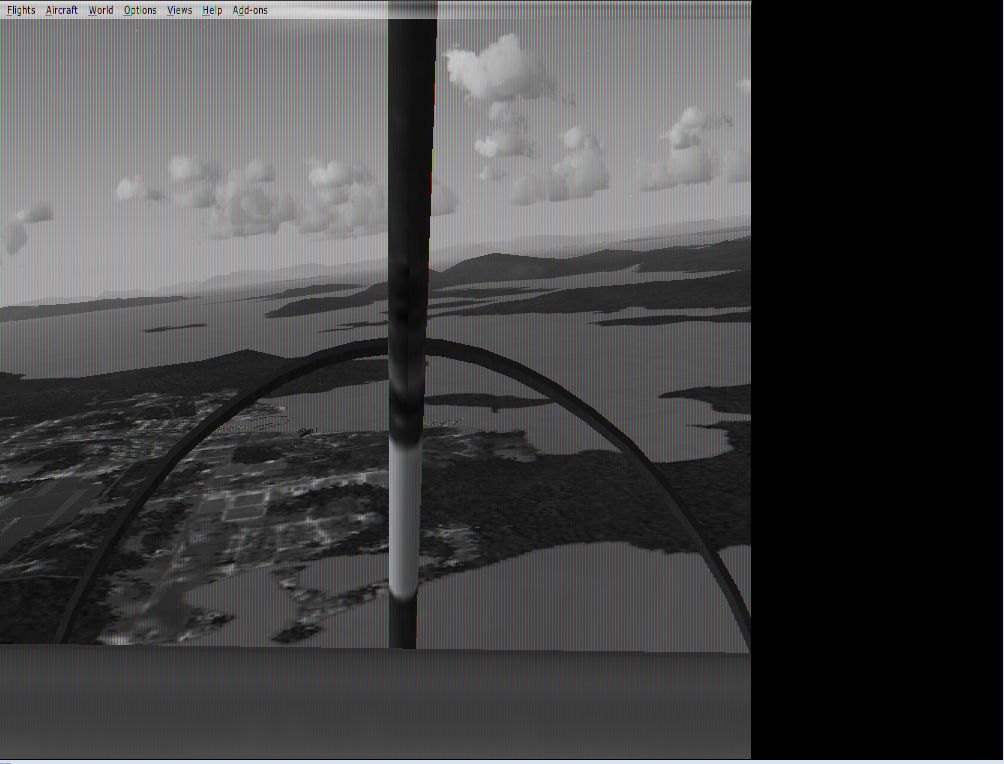Open the Views menu
This screenshot has height=764, width=1004.
point(179,10)
